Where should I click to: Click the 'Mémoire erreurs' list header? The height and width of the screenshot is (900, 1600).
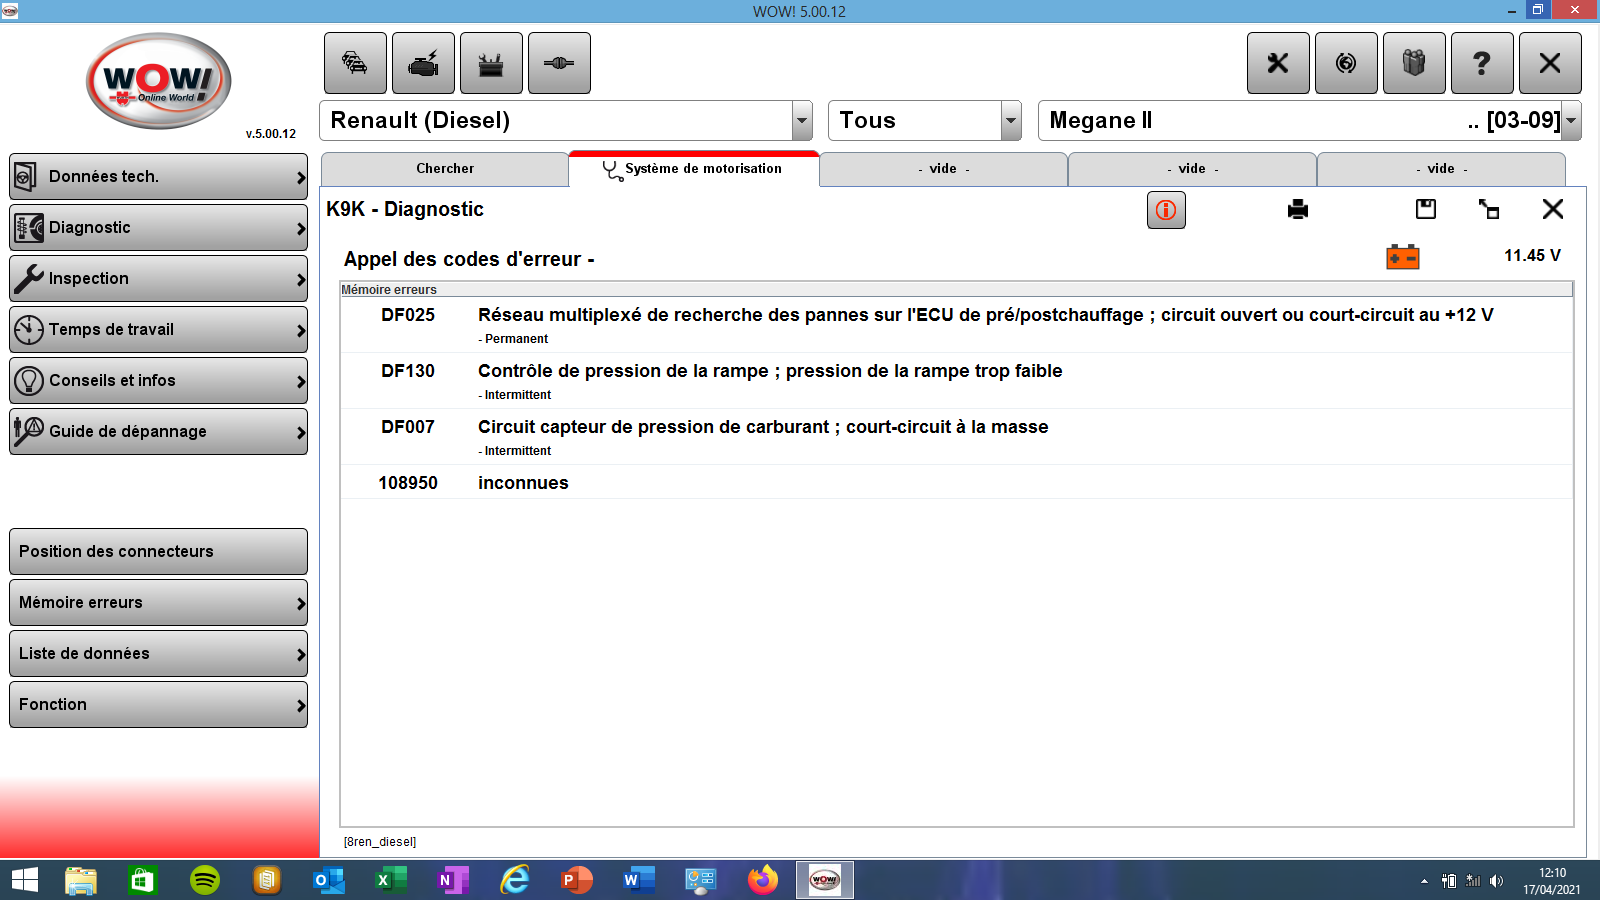click(x=389, y=290)
